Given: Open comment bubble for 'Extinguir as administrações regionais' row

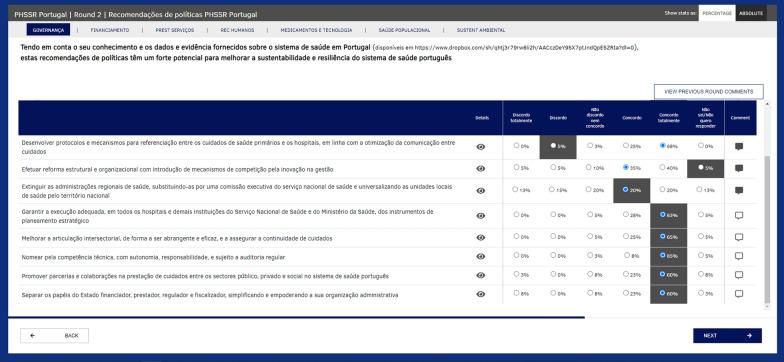Looking at the screenshot, I should pos(739,190).
